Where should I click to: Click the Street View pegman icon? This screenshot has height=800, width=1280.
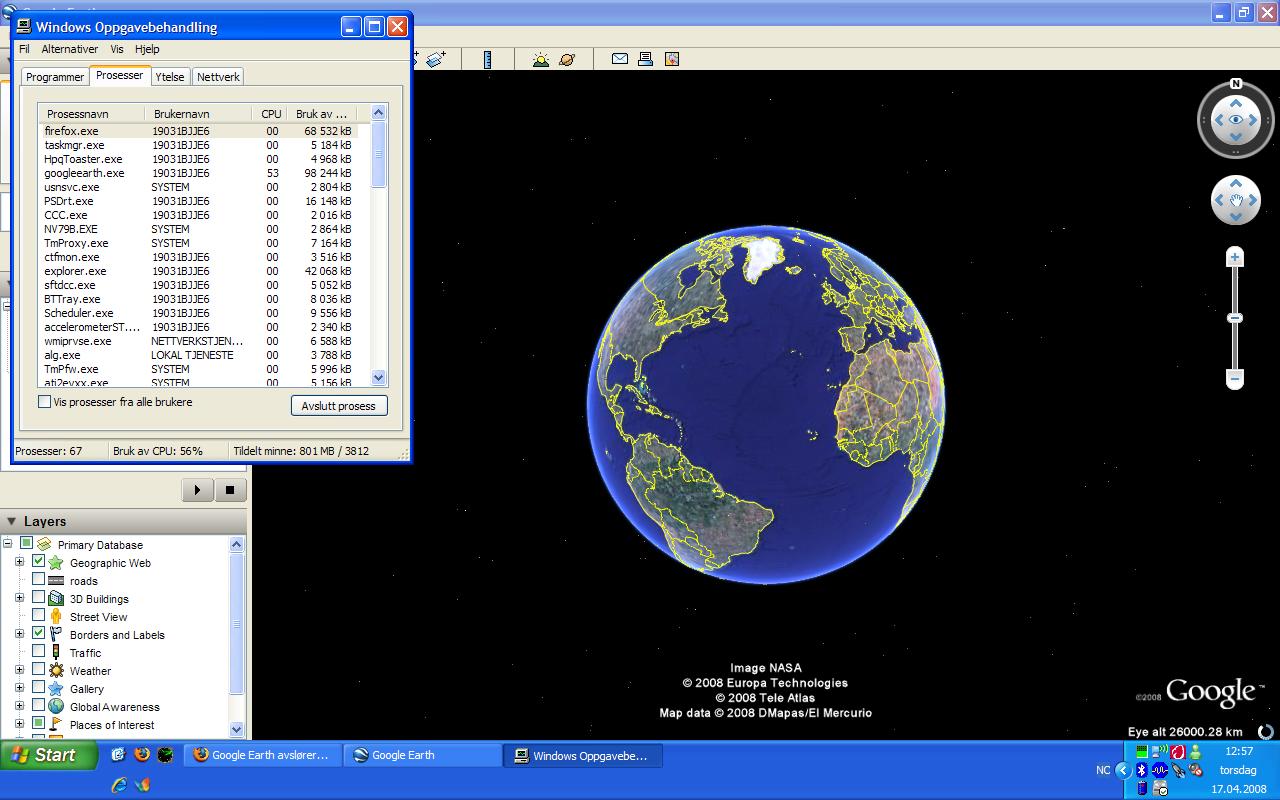(56, 617)
